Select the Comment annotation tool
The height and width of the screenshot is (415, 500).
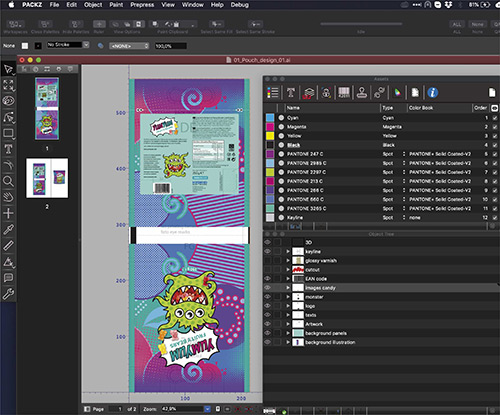[x=8, y=278]
